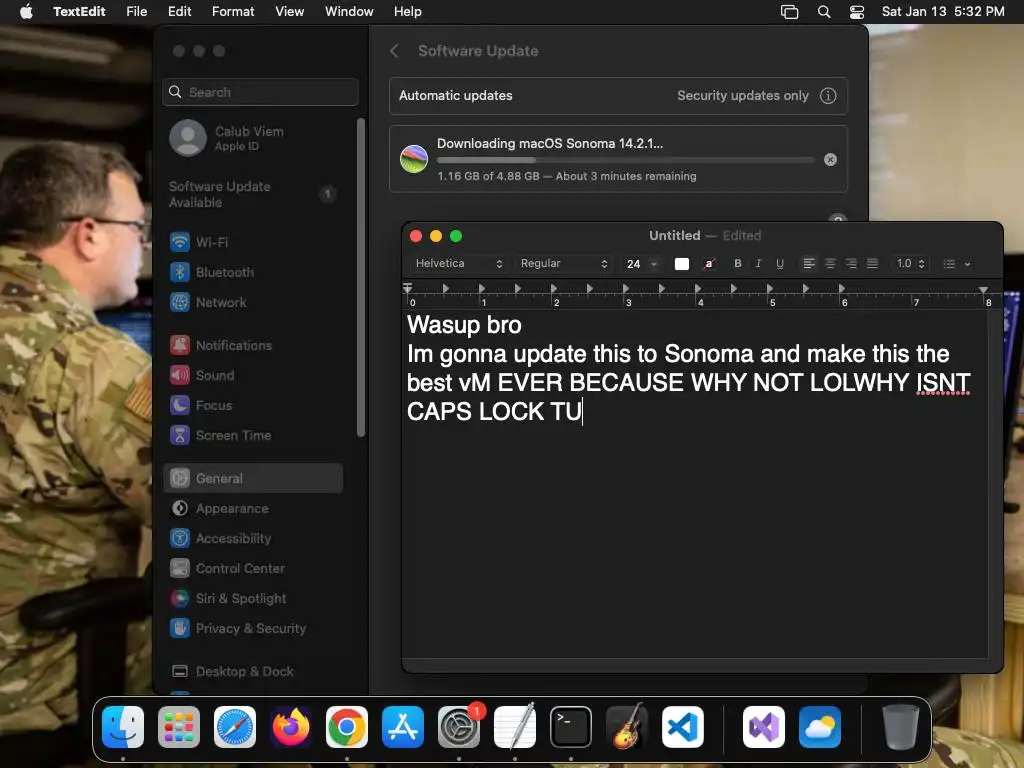Image resolution: width=1024 pixels, height=768 pixels.
Task: Open Software Update Available entry
Action: pos(251,194)
